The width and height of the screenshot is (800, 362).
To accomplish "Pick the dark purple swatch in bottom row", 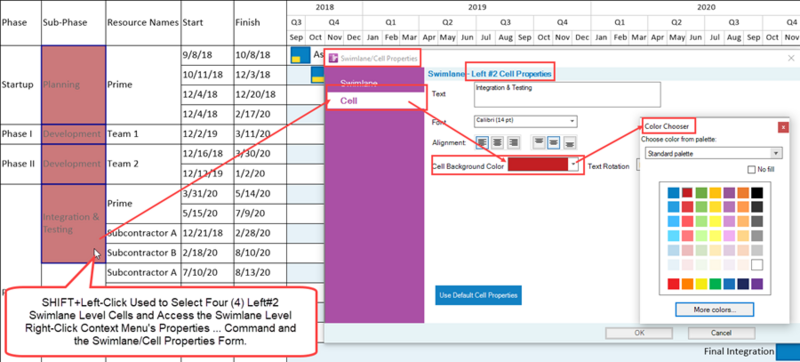I will click(x=757, y=283).
